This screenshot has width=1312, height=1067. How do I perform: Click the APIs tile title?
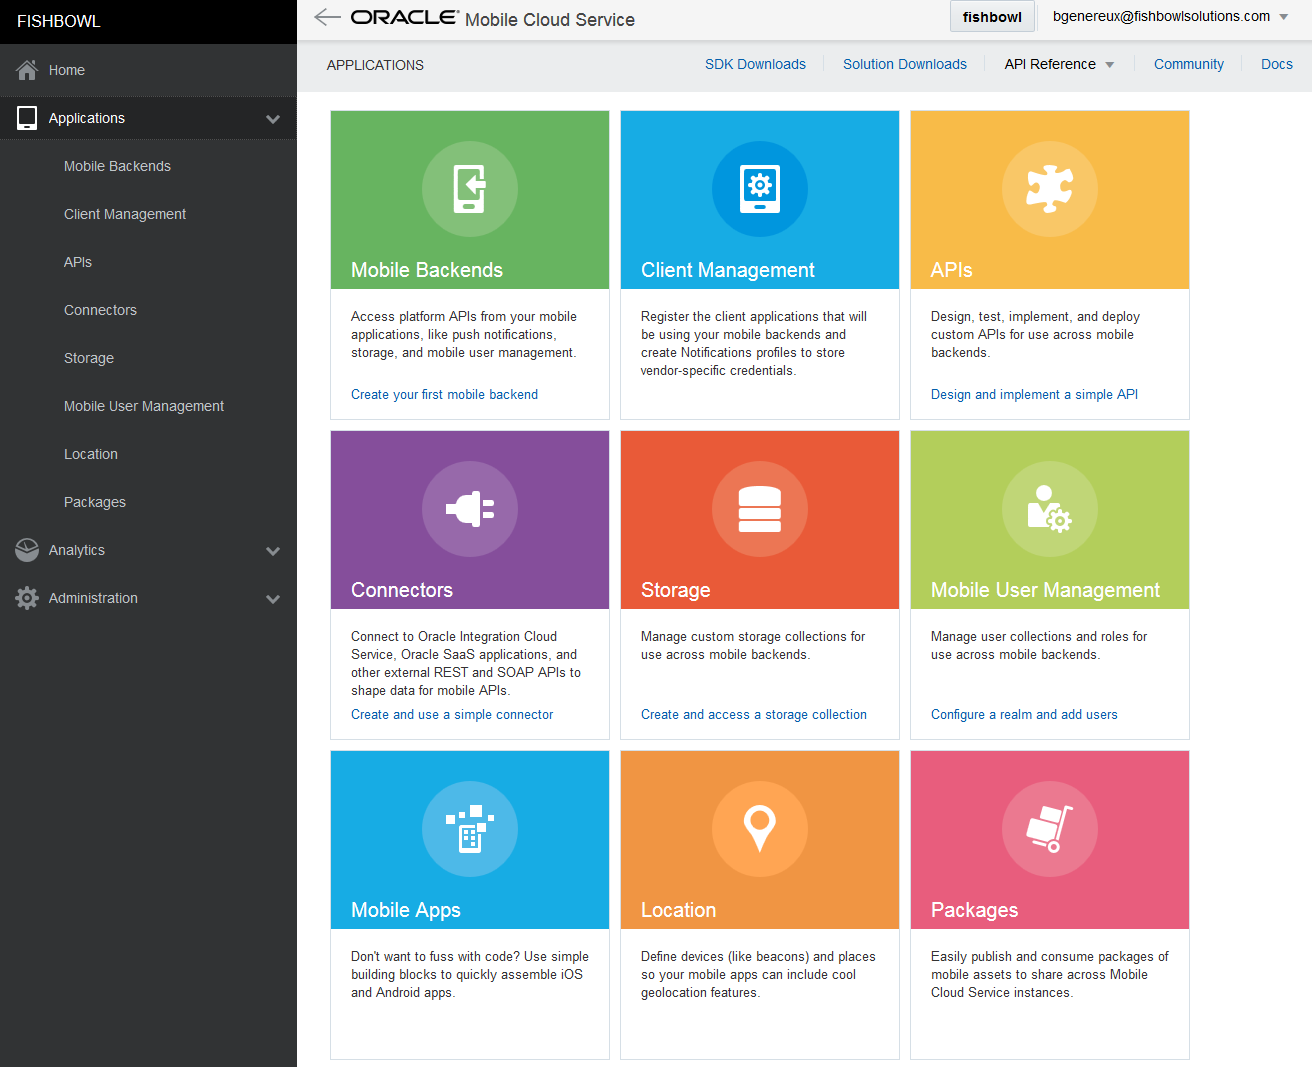[952, 270]
